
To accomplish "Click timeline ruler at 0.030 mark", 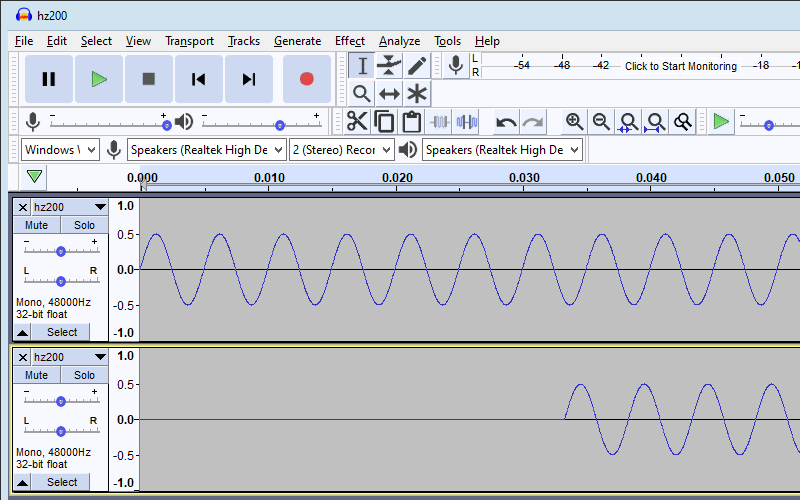I will 524,181.
